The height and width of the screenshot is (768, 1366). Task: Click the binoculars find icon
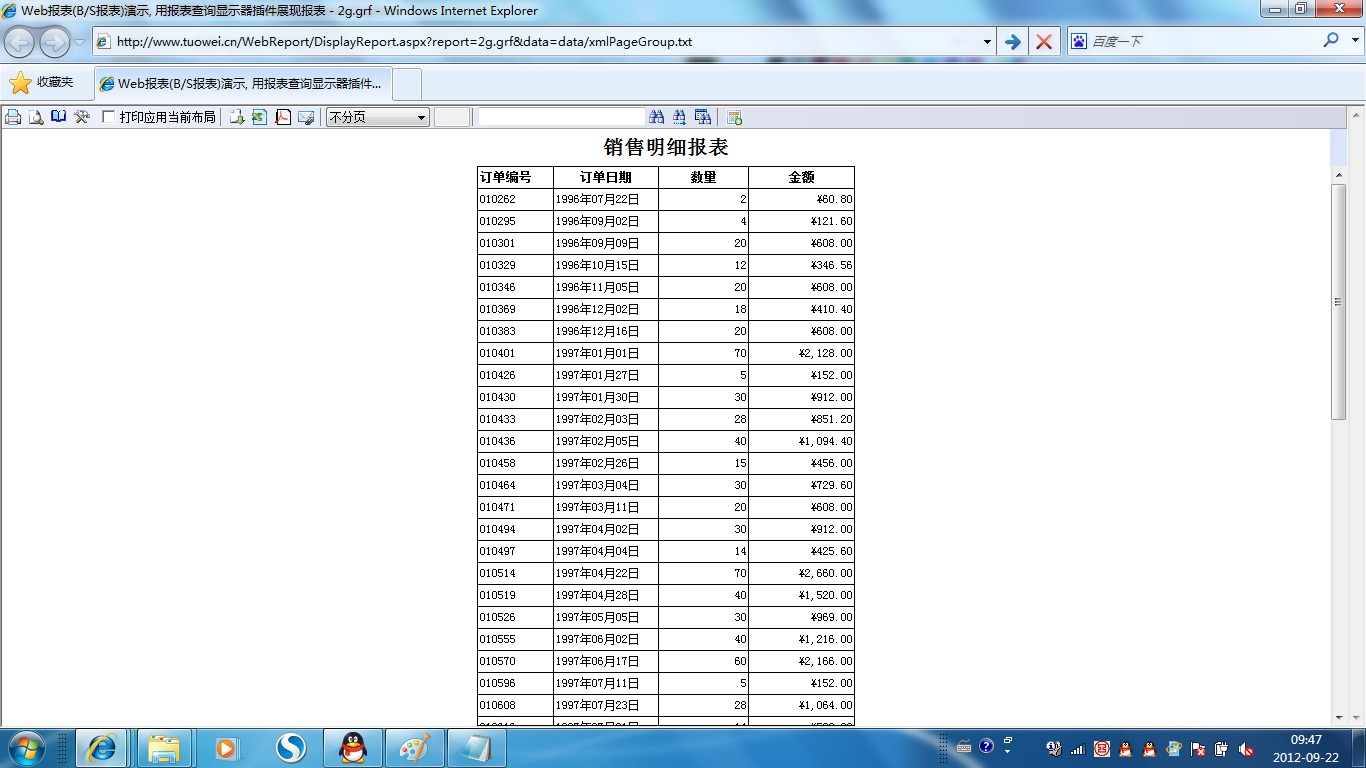pos(657,117)
